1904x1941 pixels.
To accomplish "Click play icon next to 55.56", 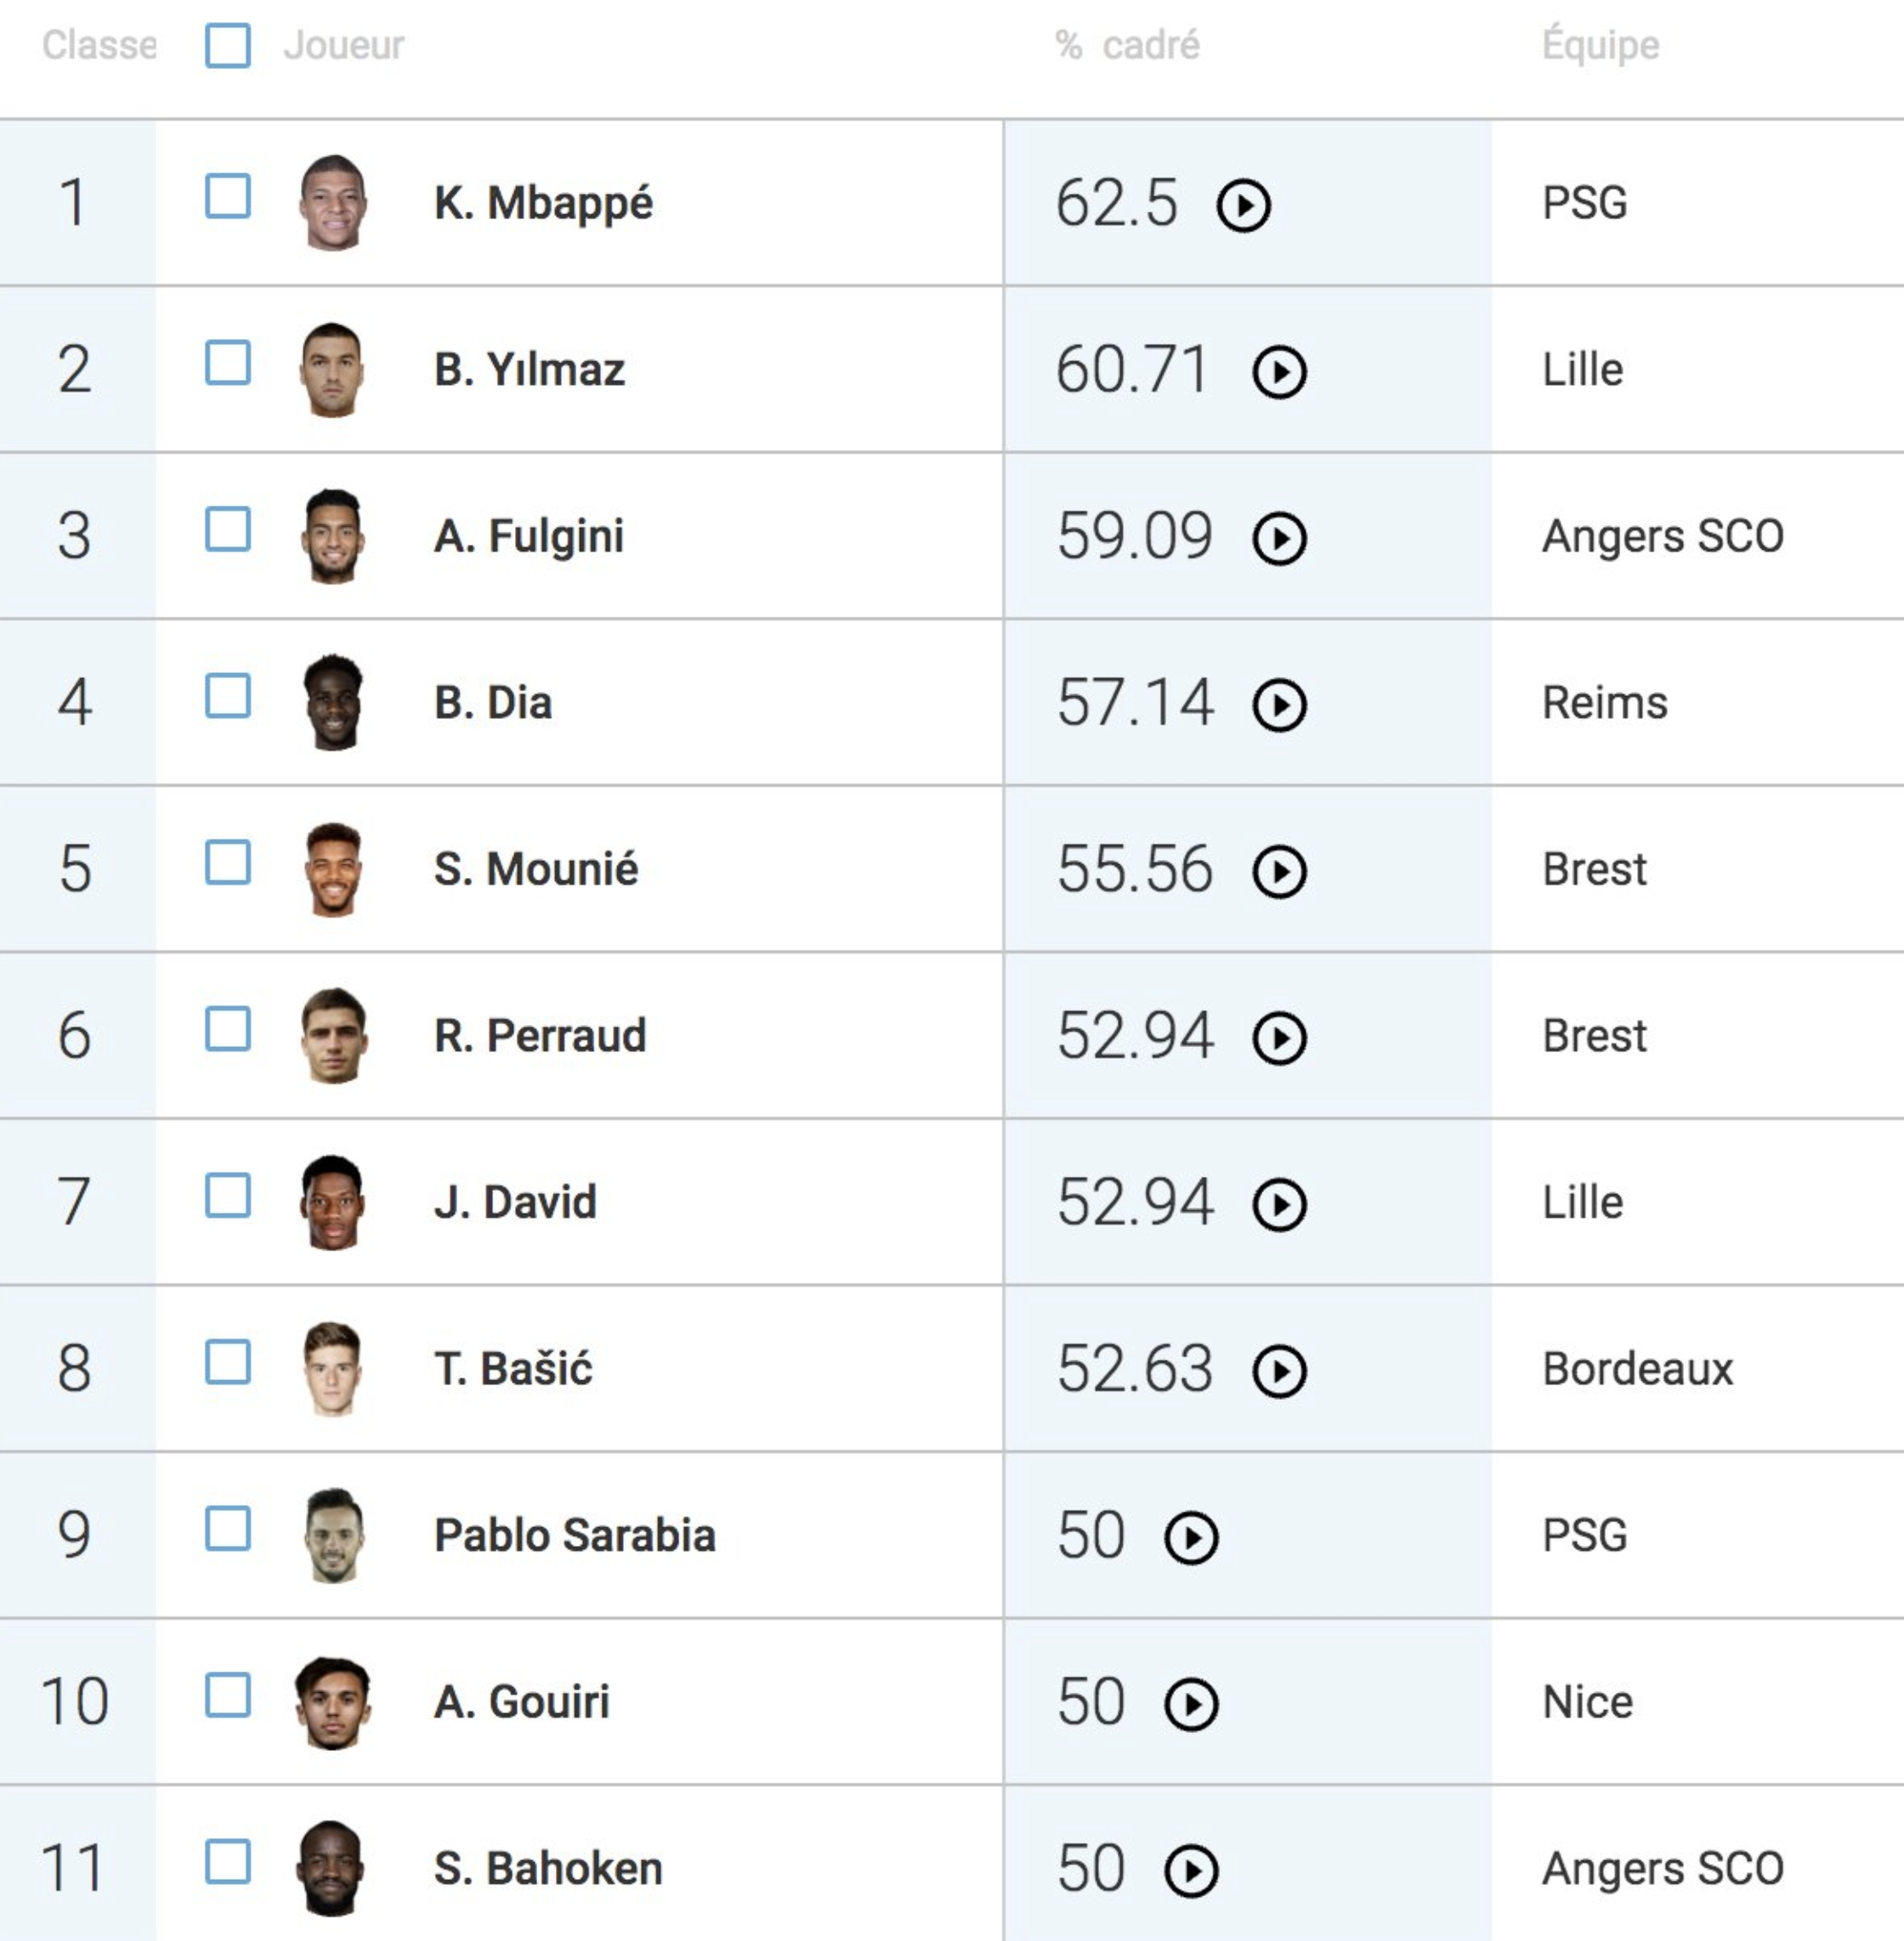I will [1279, 872].
